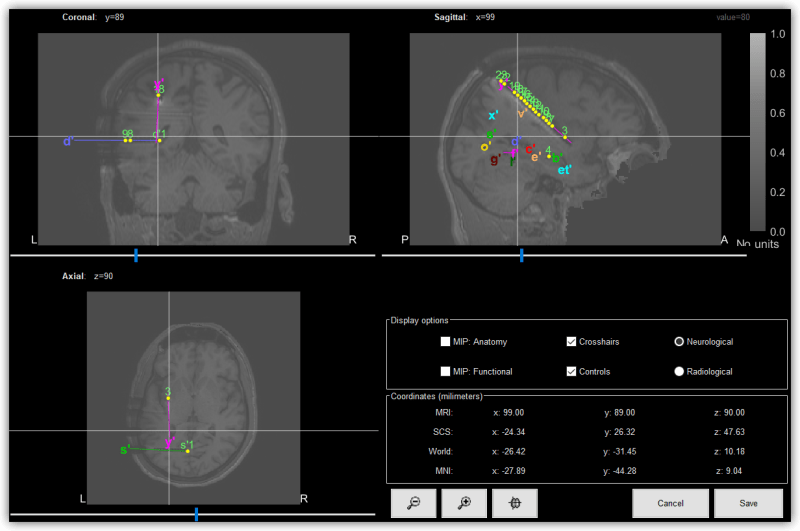800x531 pixels.
Task: Click the SCS x value -24.34
Action: (x=508, y=432)
